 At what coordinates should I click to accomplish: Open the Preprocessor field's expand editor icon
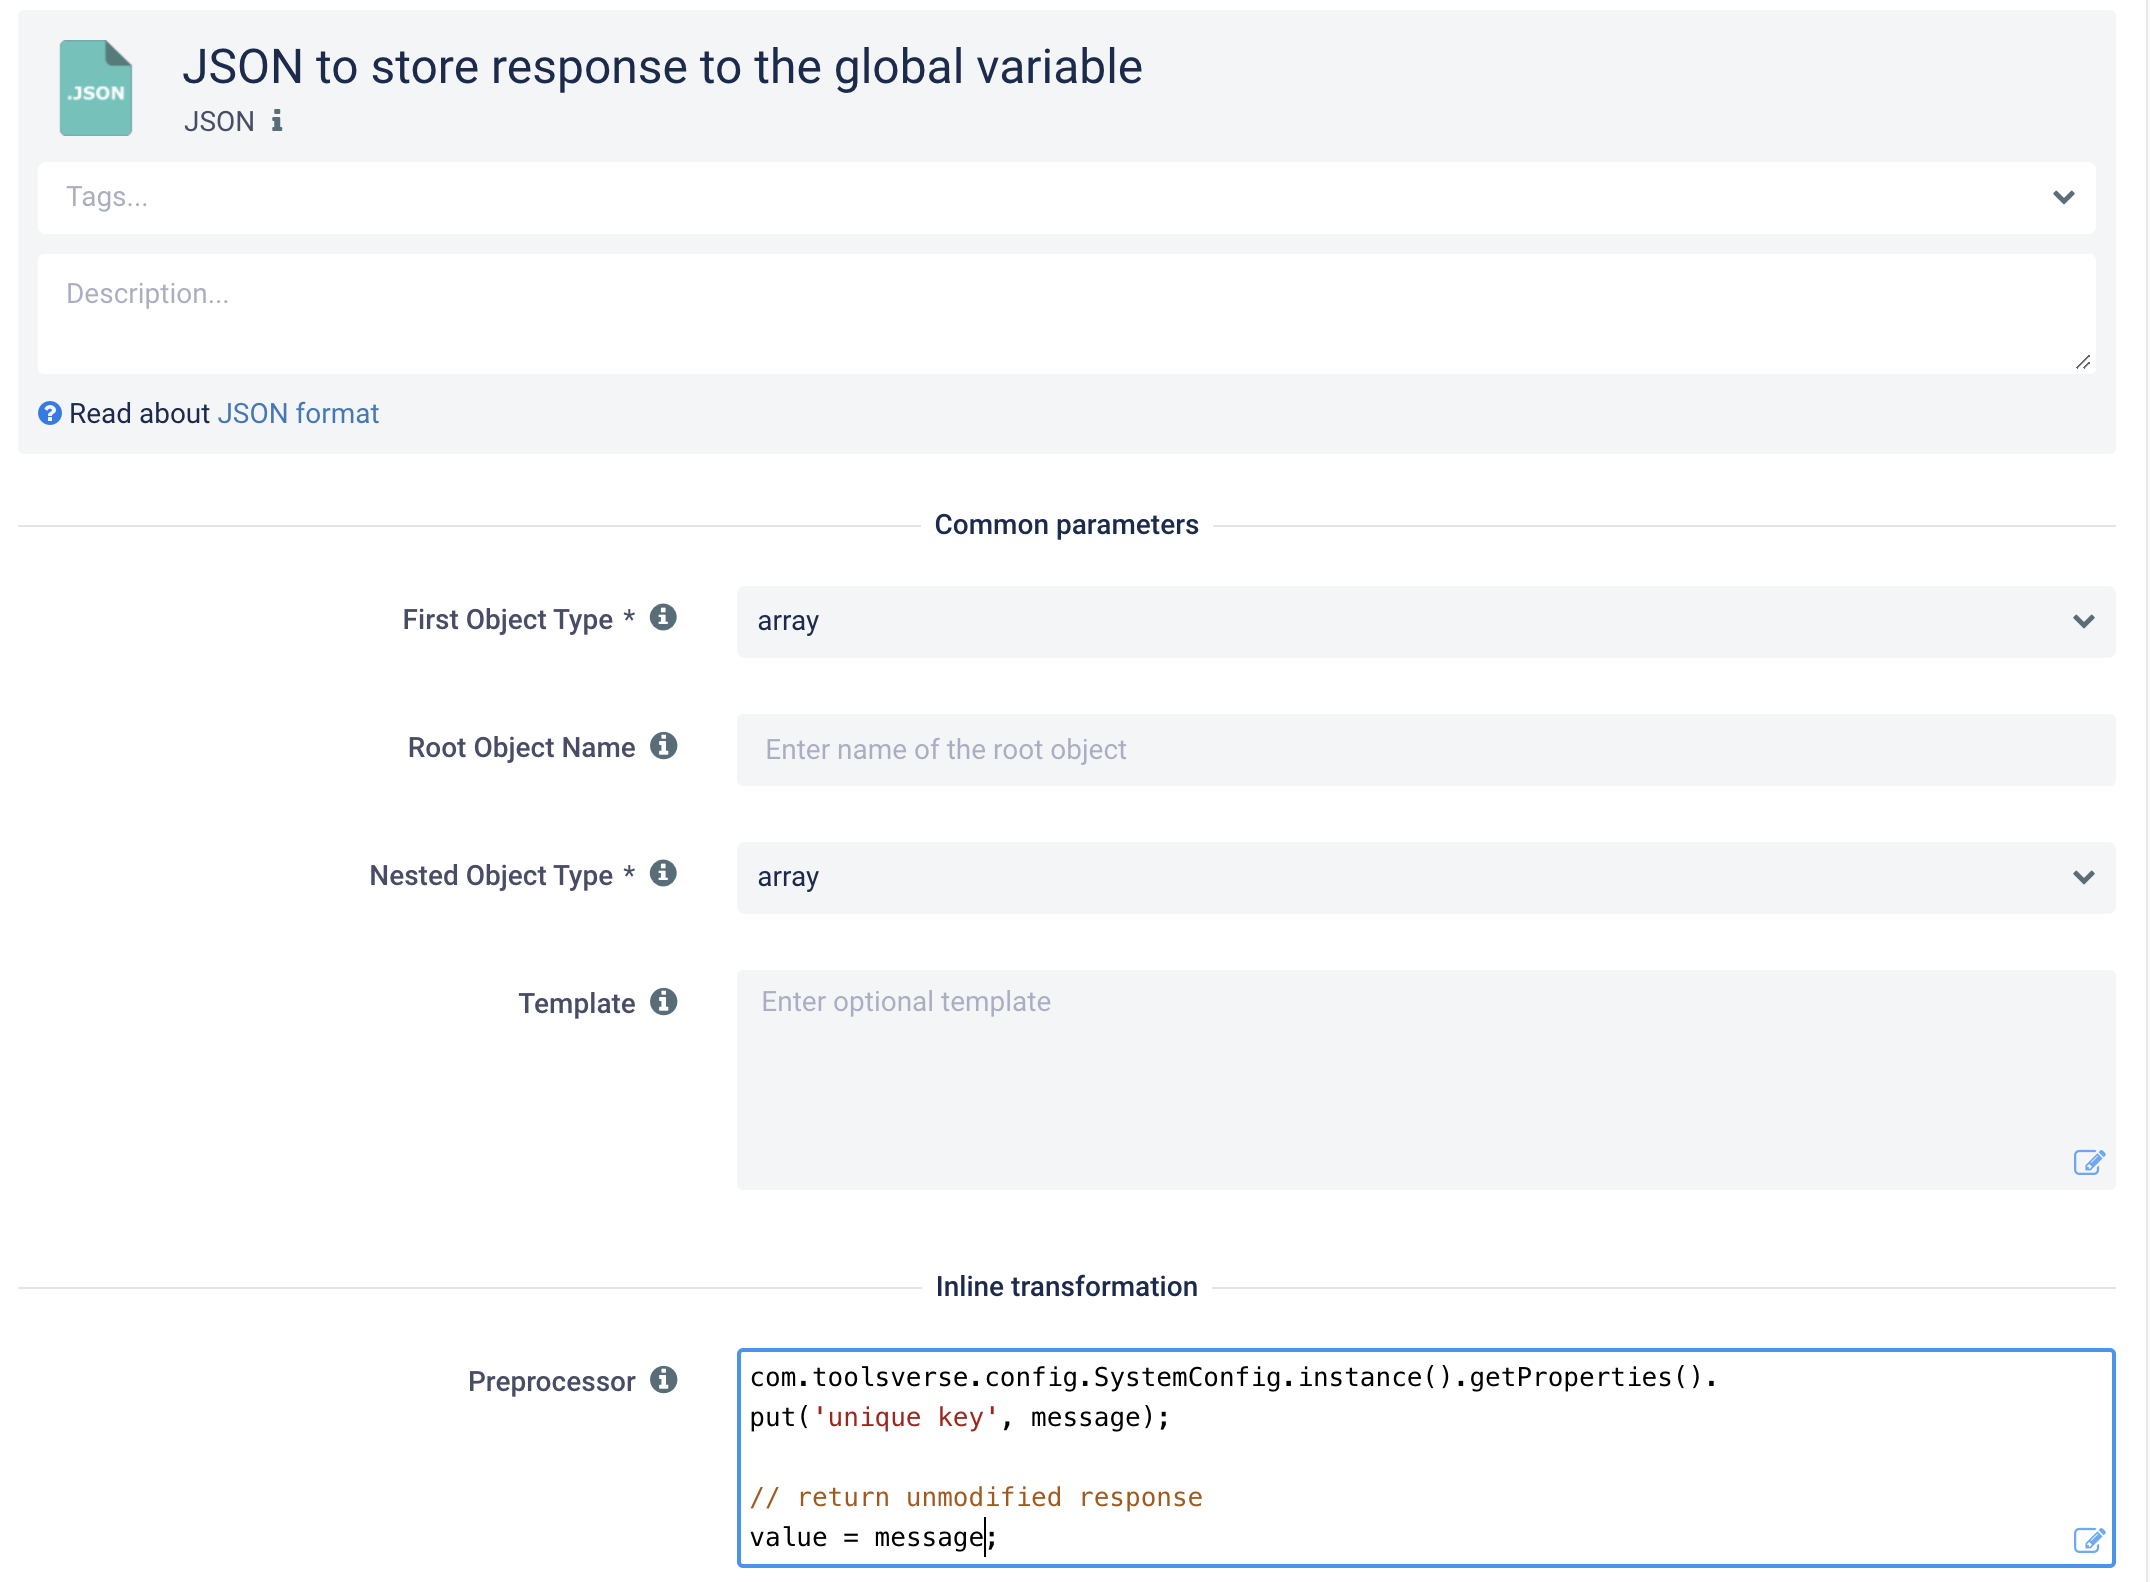tap(2088, 1540)
